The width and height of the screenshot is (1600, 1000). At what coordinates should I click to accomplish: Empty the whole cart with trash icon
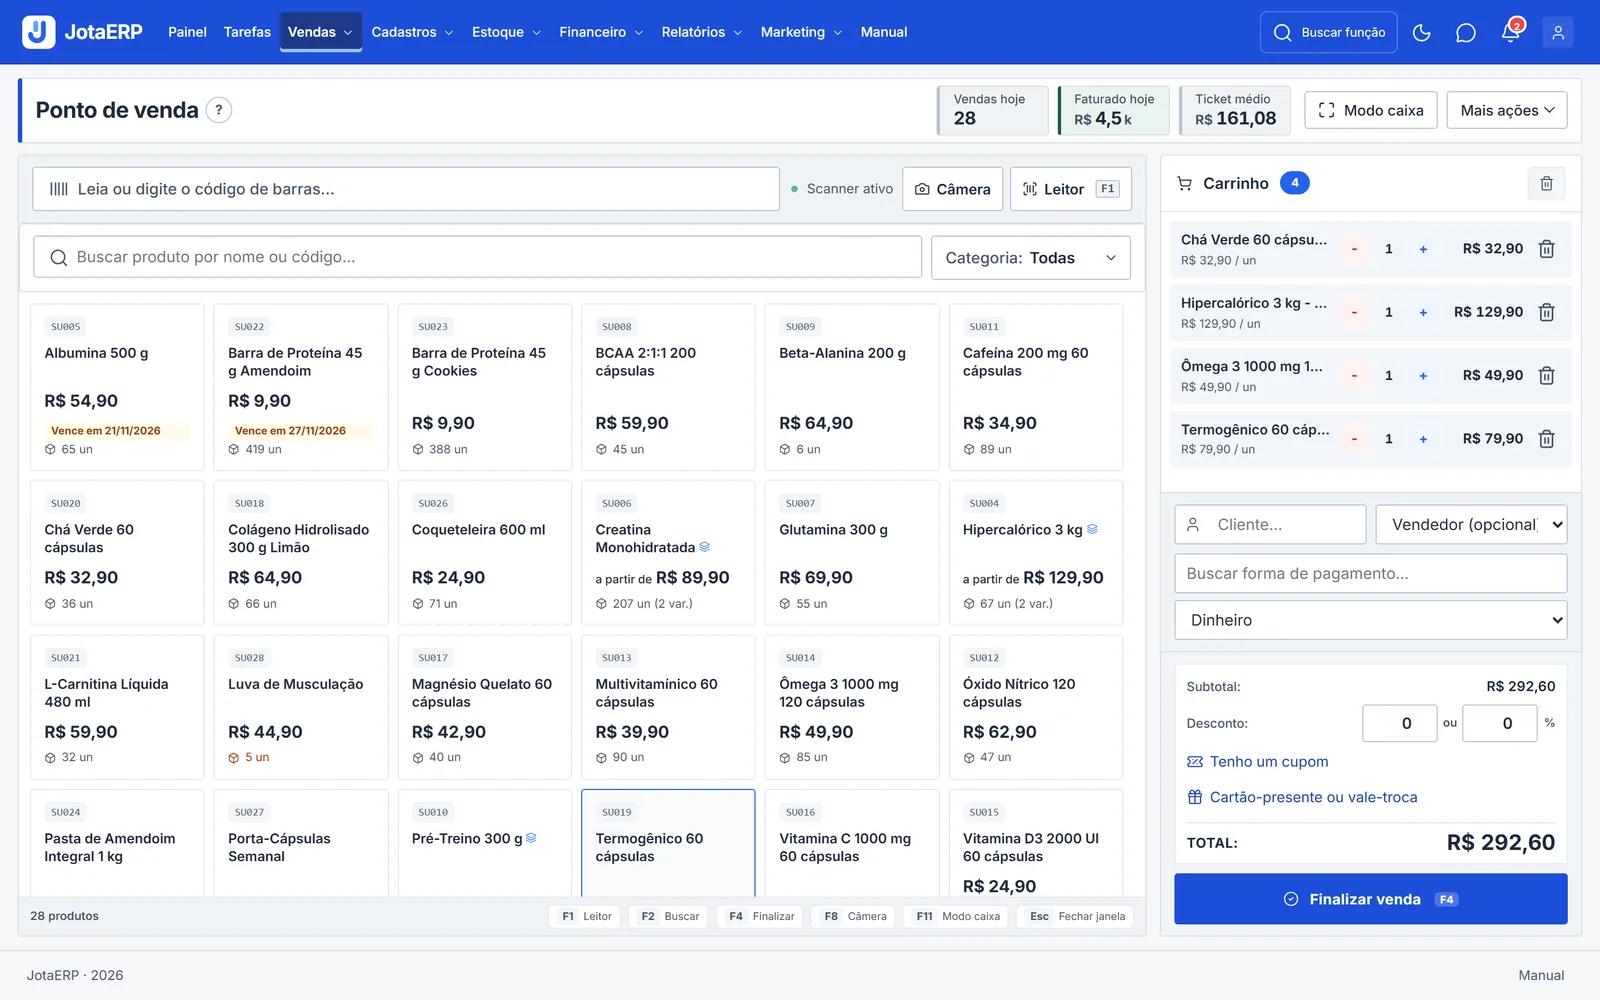(x=1546, y=183)
